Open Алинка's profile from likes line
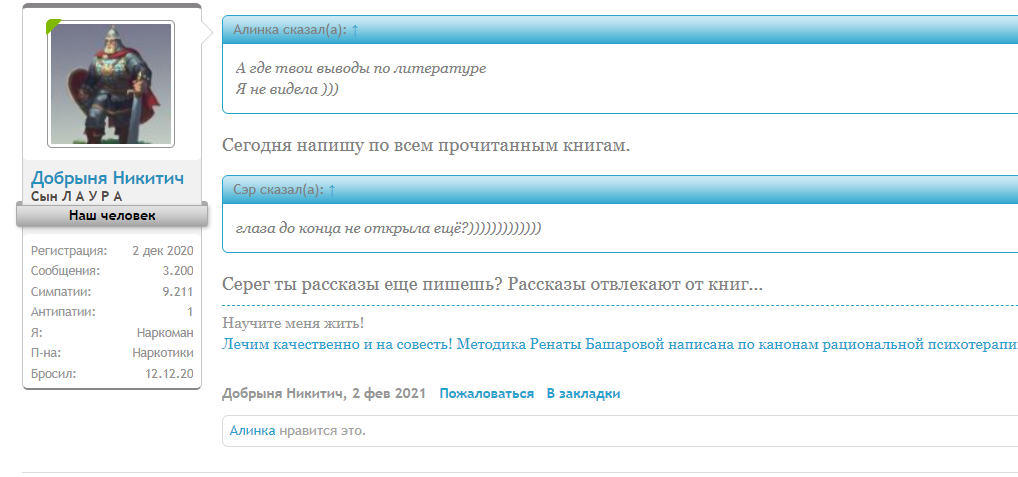 253,430
